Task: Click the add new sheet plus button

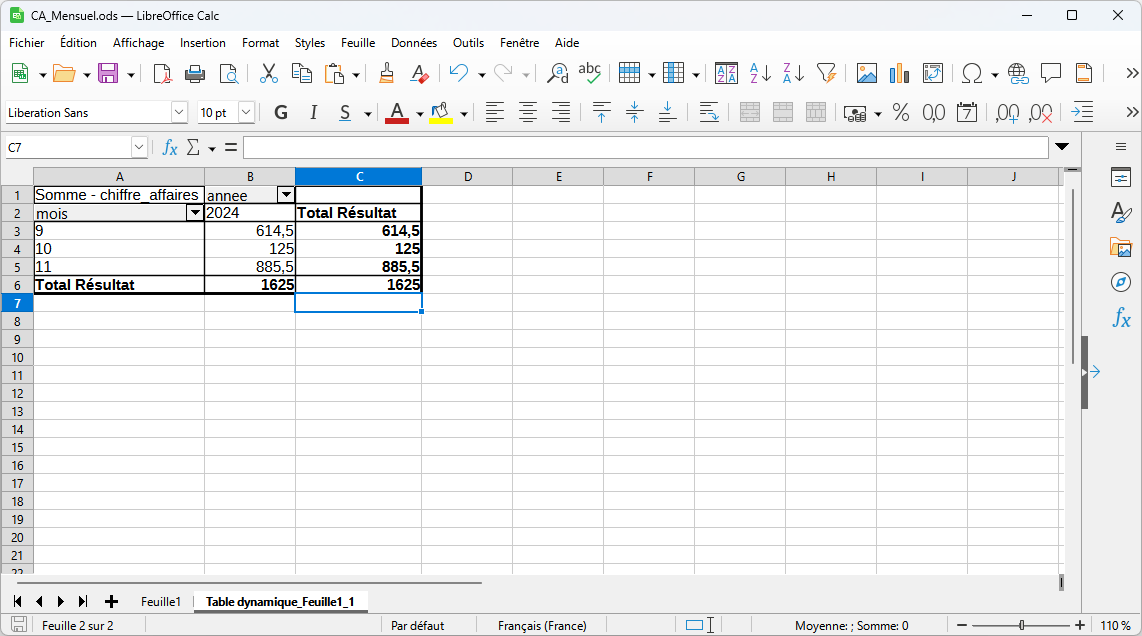Action: 111,602
